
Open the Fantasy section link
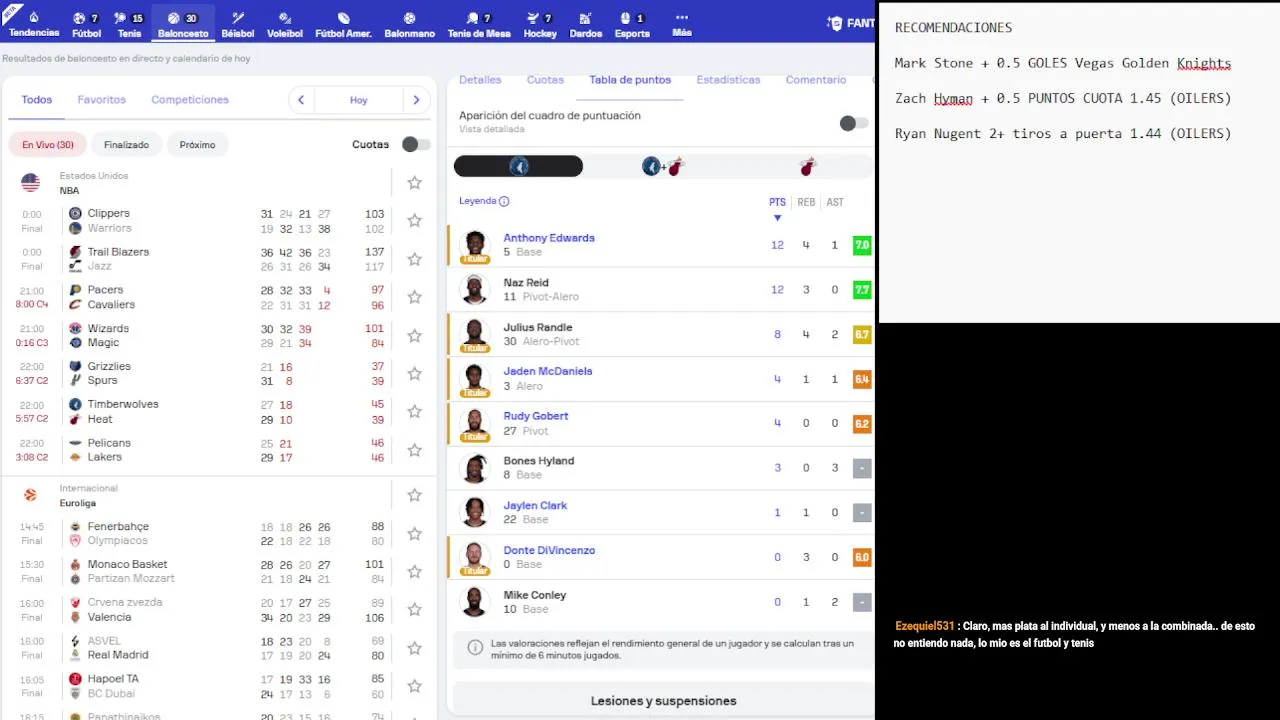point(850,23)
